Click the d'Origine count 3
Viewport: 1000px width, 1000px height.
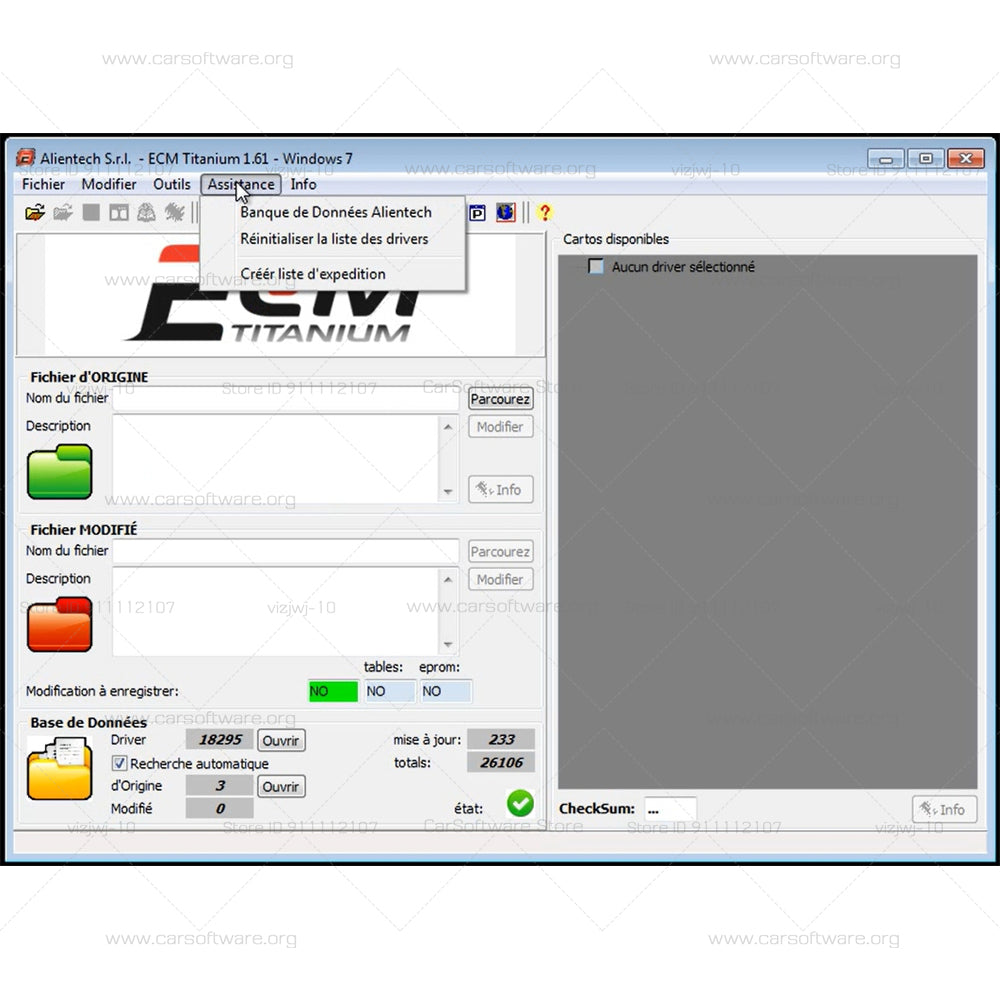pyautogui.click(x=219, y=786)
